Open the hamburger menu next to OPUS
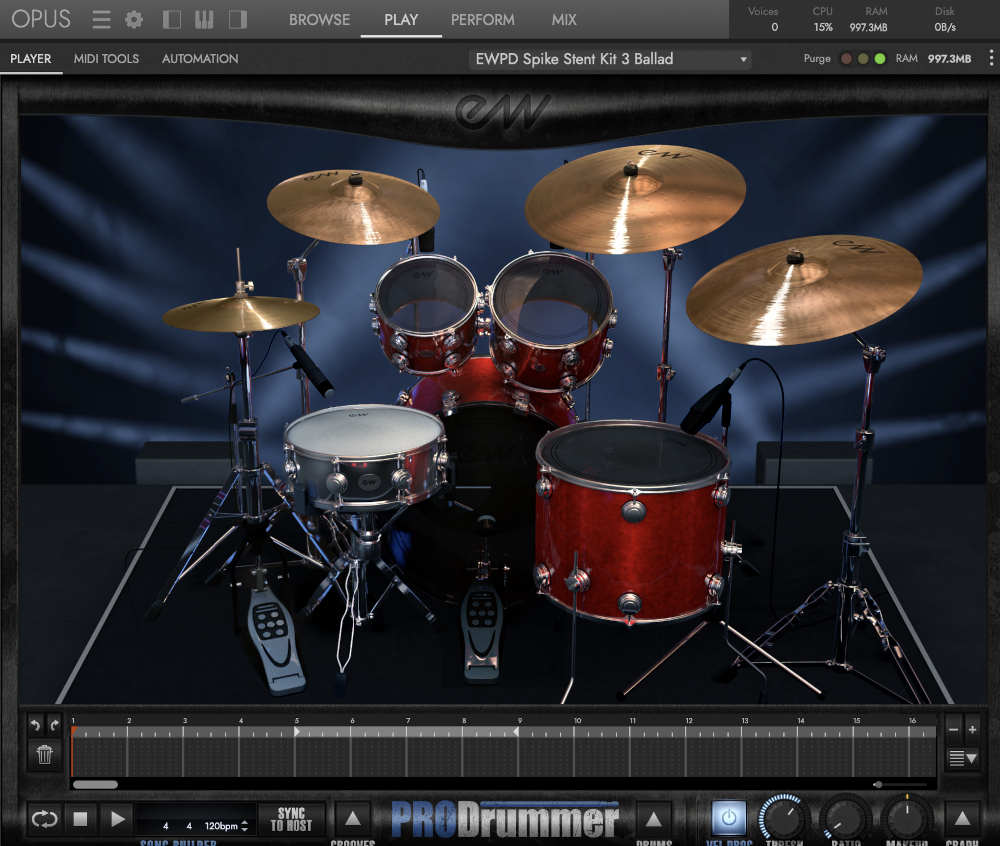Image resolution: width=1000 pixels, height=846 pixels. [100, 19]
